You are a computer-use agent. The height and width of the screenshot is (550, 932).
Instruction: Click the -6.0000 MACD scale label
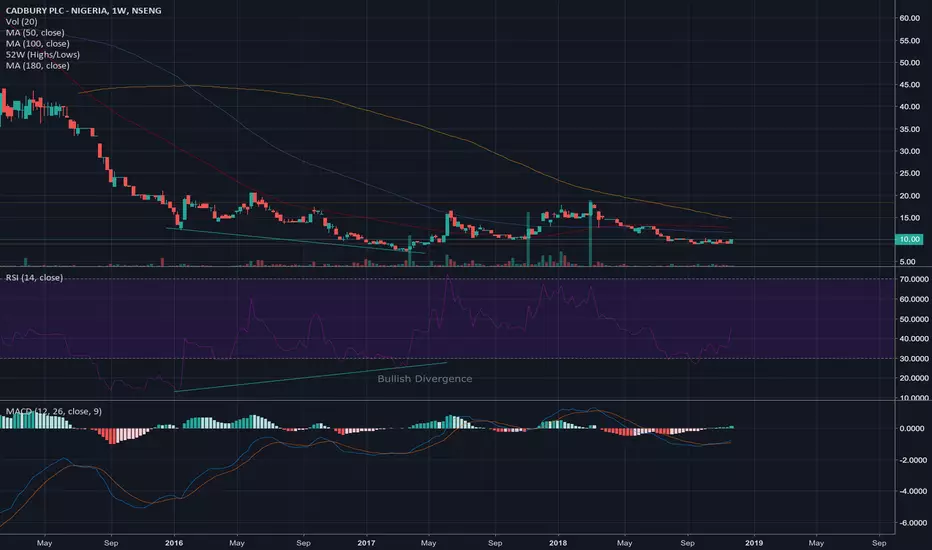[912, 523]
